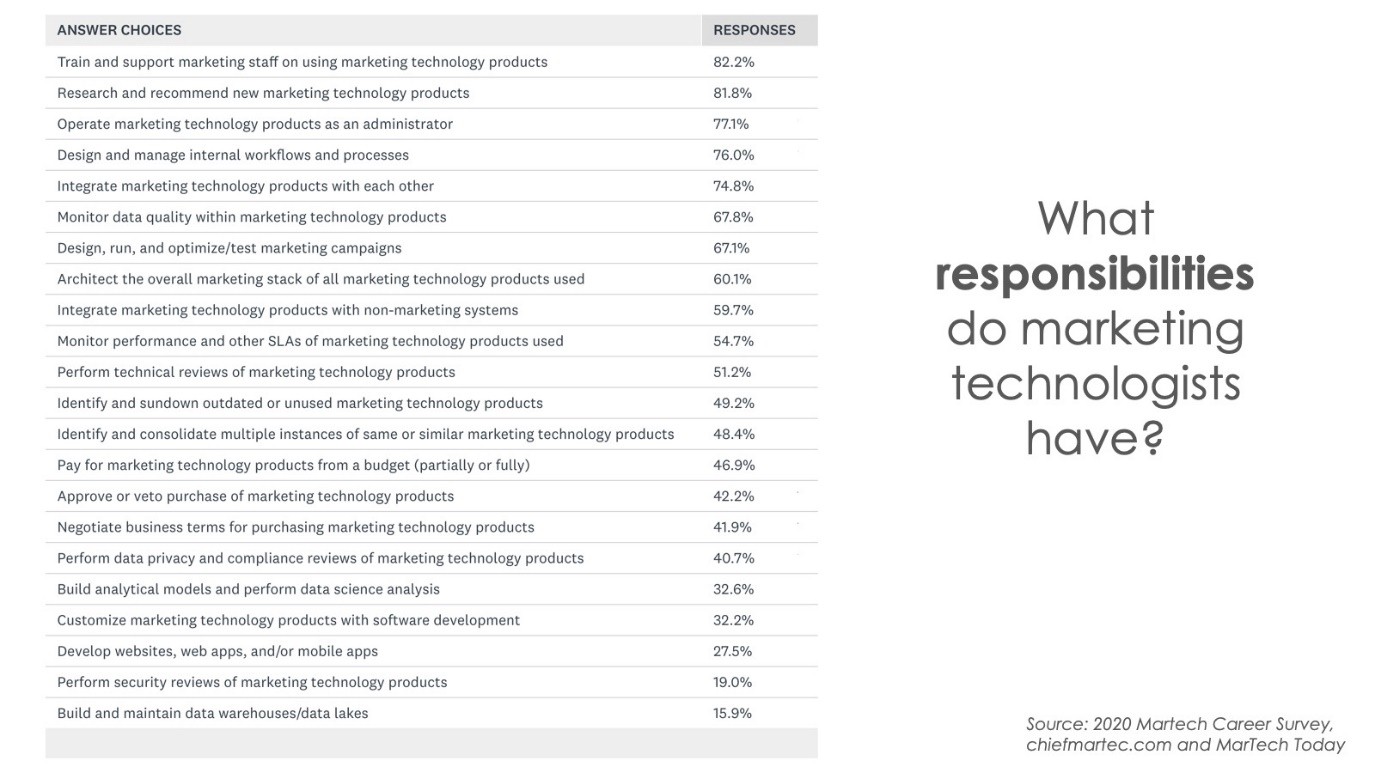The height and width of the screenshot is (773, 1375).
Task: Select 'Operate marketing technology products as an administrator'
Action: (x=255, y=124)
